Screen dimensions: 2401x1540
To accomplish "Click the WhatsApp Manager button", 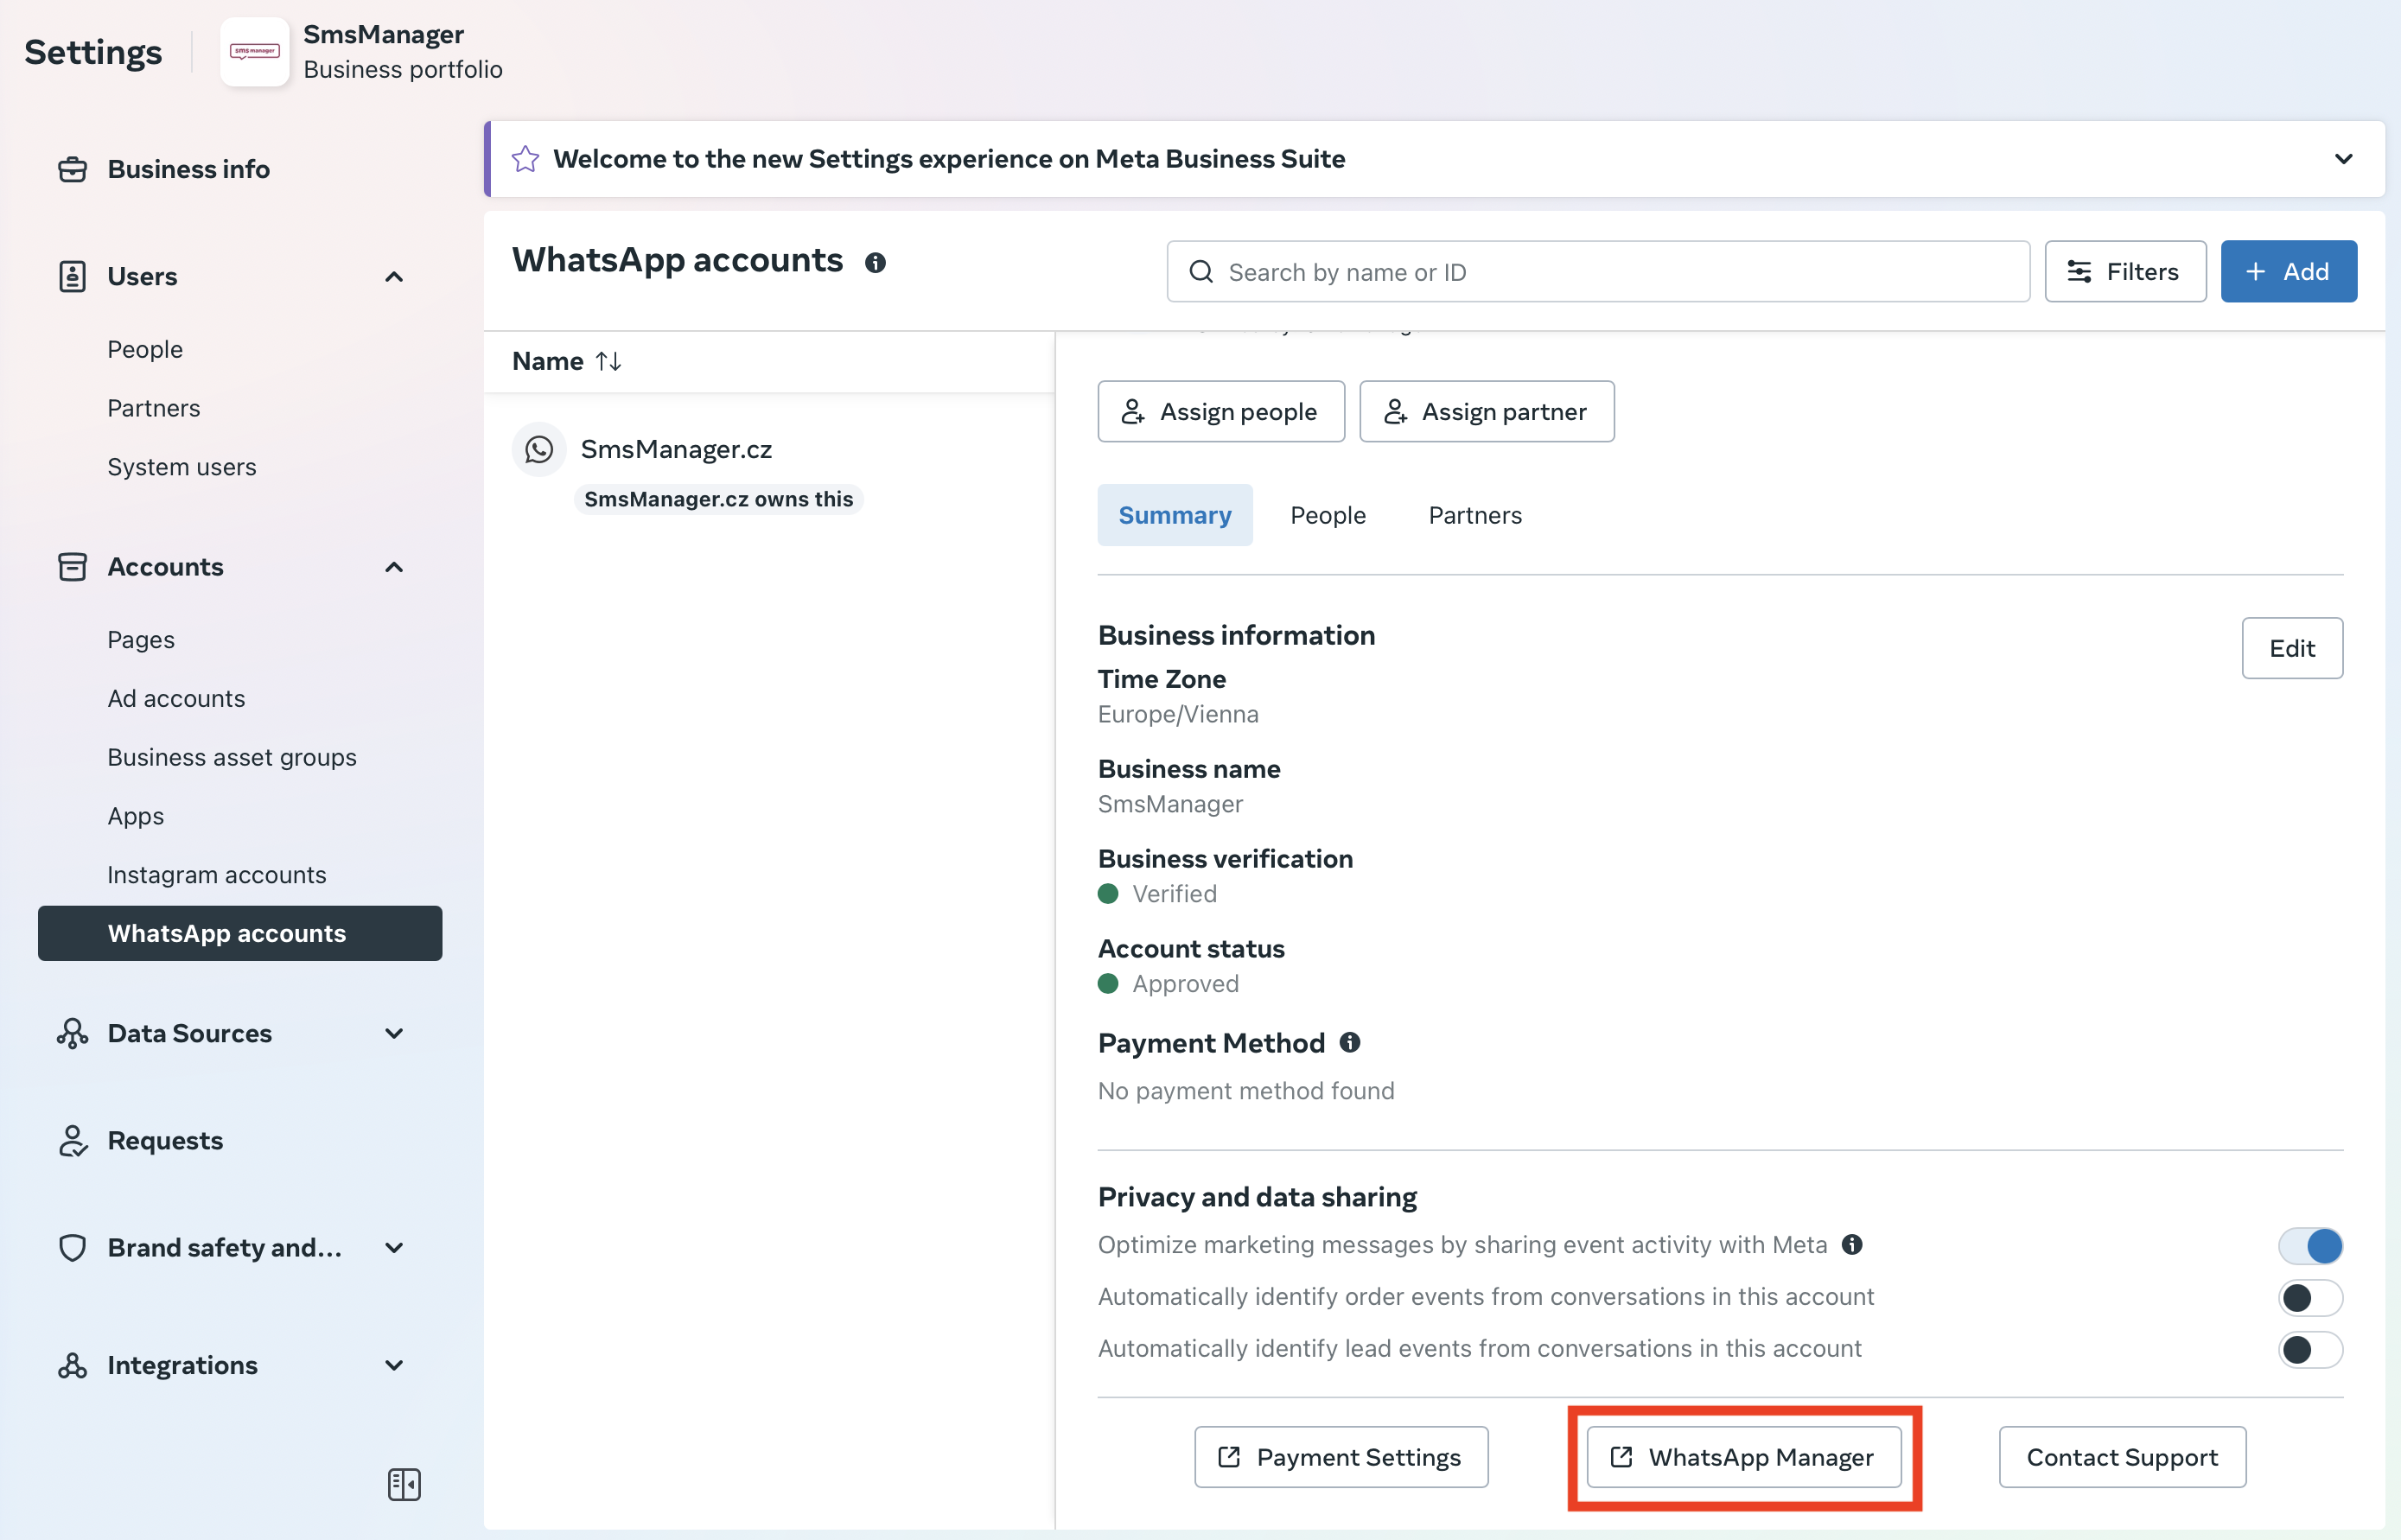I will [x=1743, y=1457].
